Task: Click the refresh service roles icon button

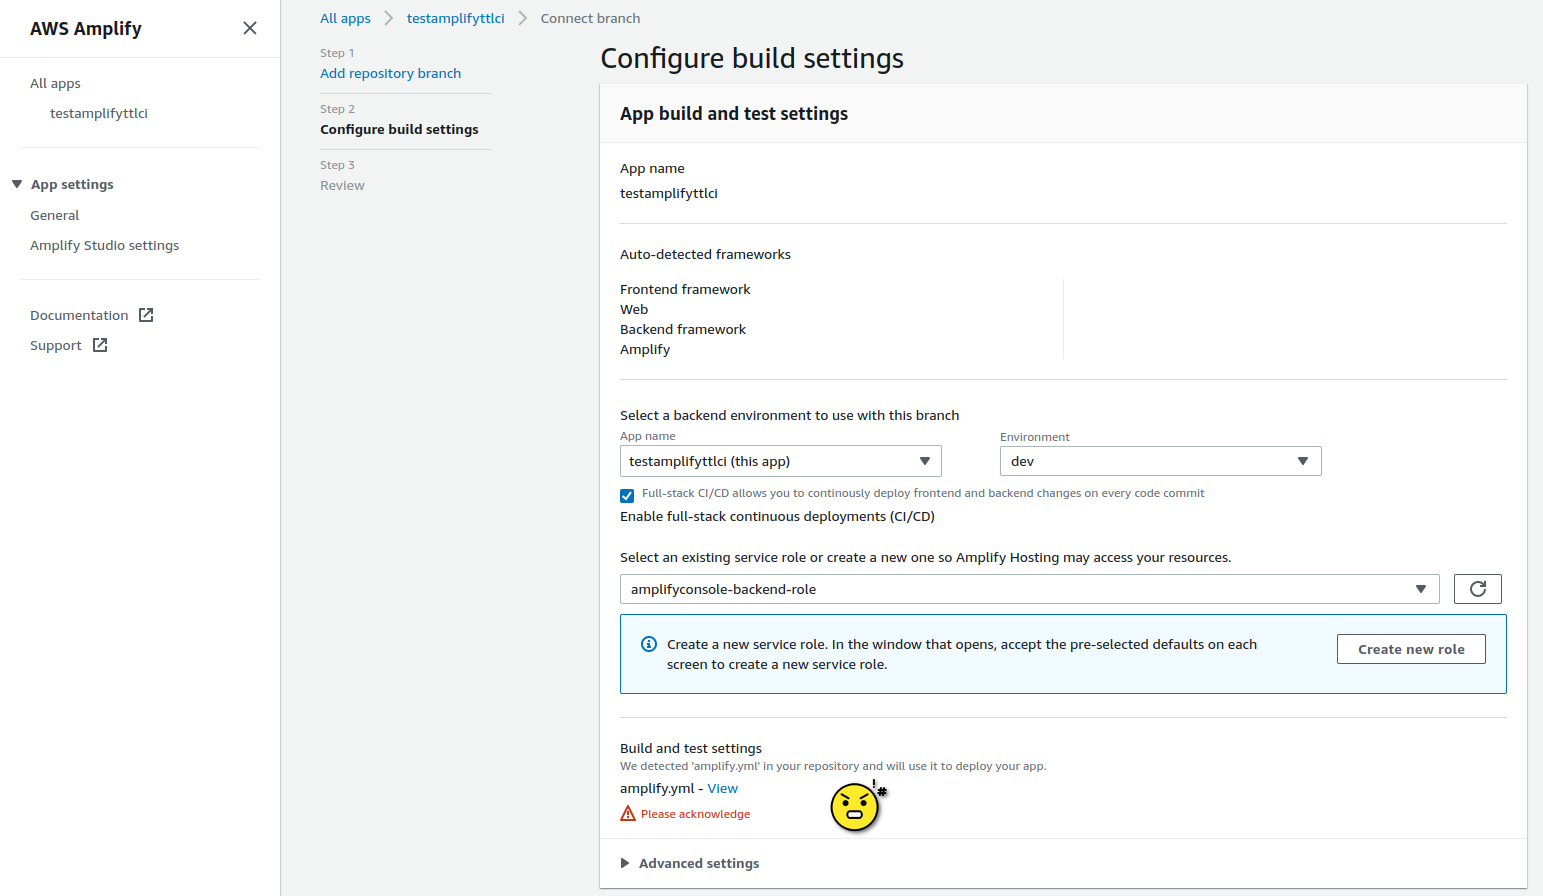Action: tap(1478, 589)
